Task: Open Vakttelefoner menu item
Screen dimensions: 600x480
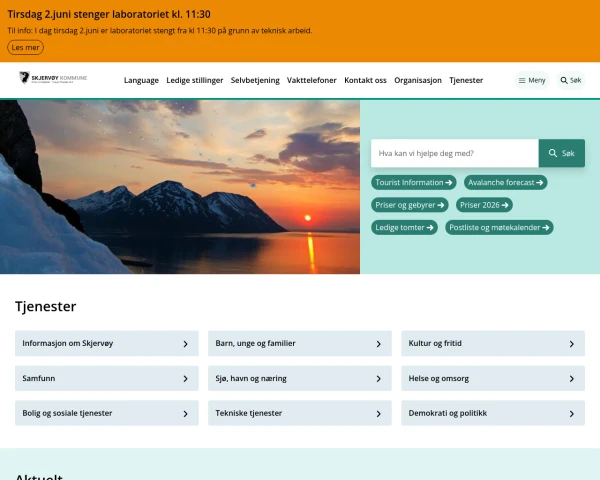Action: [x=311, y=80]
